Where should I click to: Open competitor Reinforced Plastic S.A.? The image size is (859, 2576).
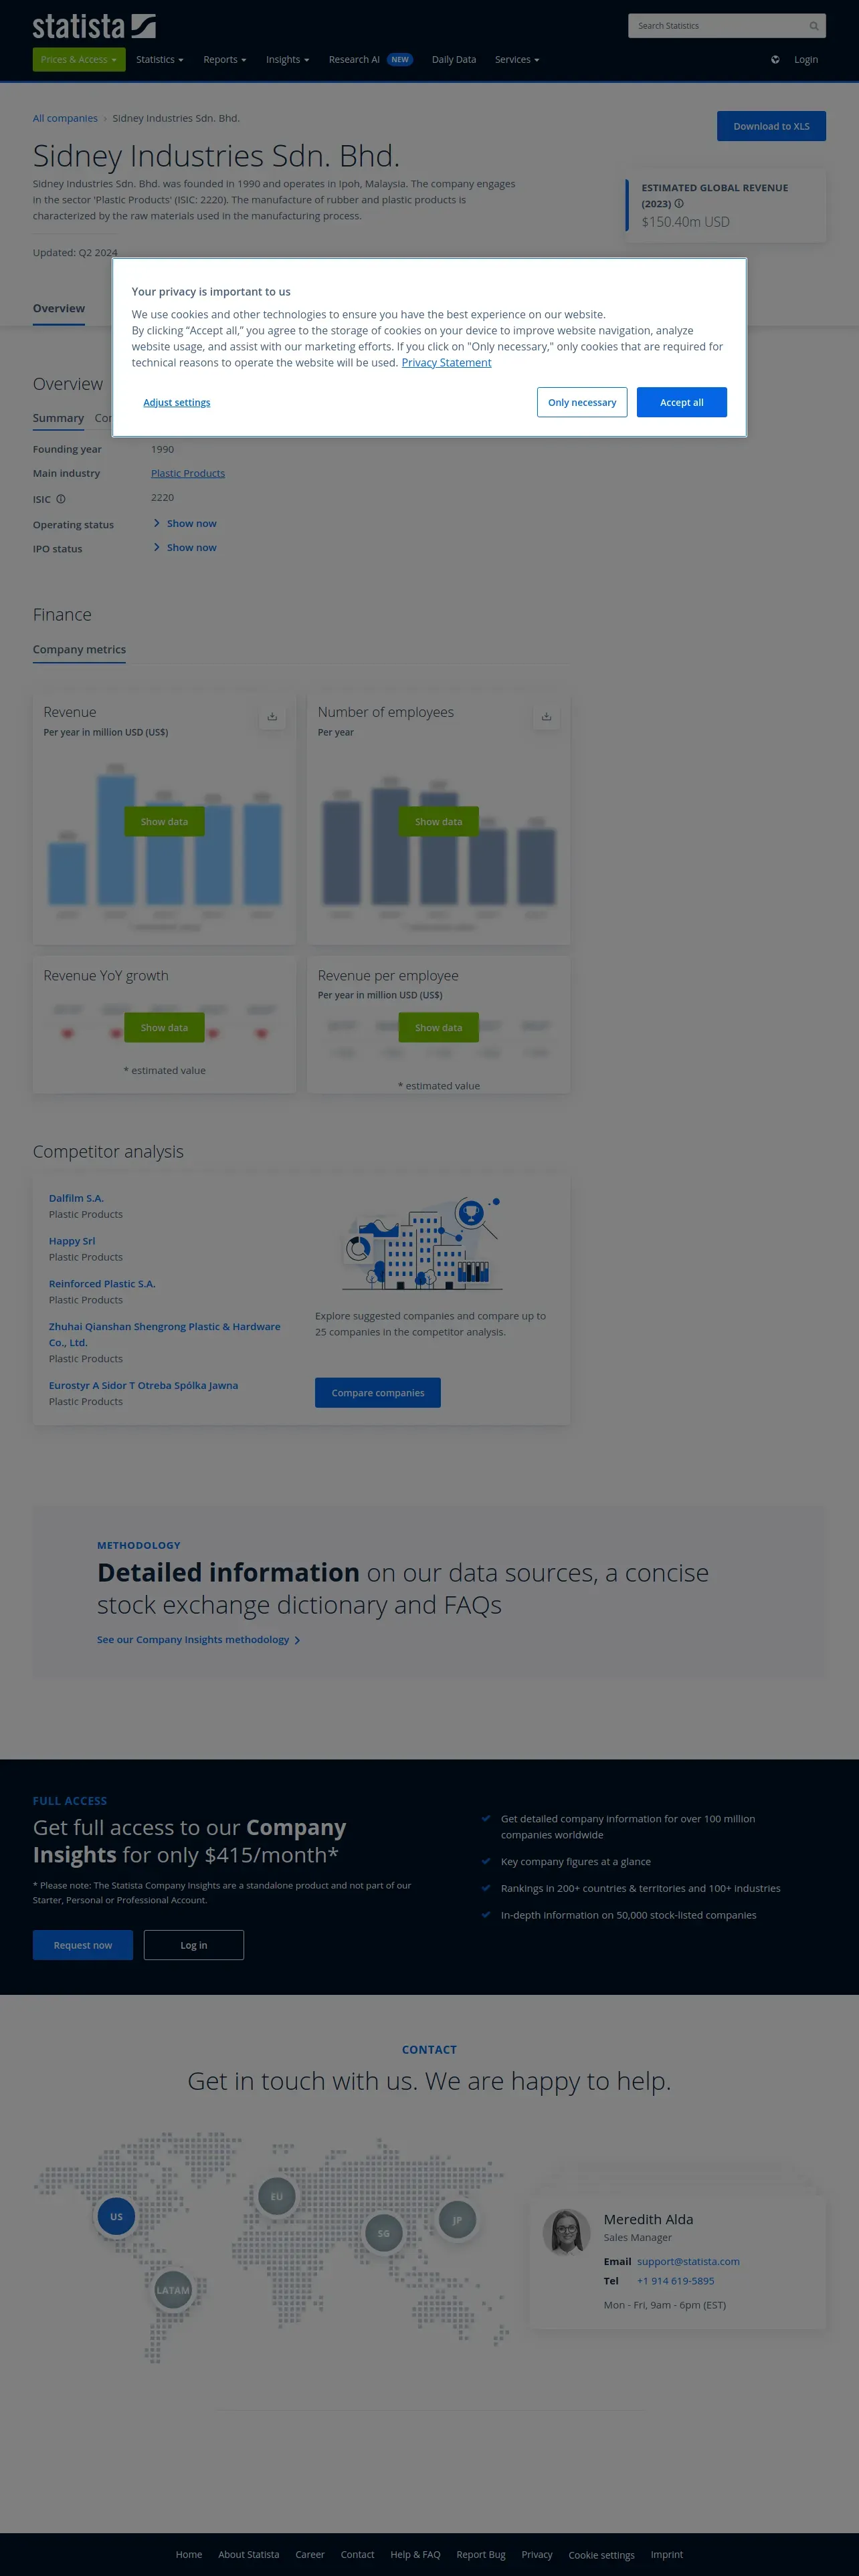tap(102, 1285)
